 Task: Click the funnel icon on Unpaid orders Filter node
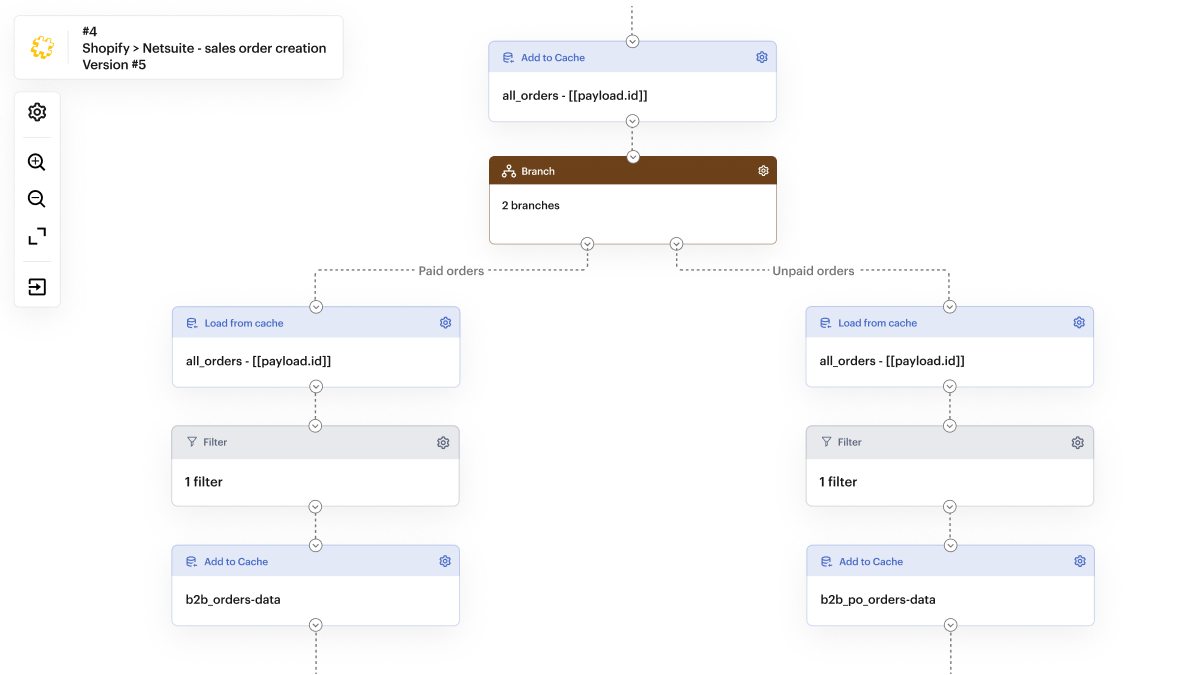(824, 441)
